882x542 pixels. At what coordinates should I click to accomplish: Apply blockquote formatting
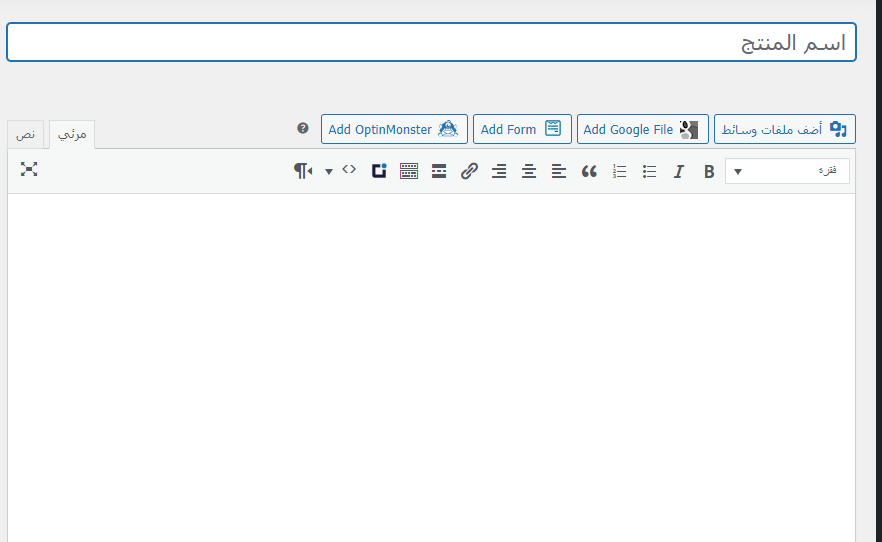tap(589, 171)
